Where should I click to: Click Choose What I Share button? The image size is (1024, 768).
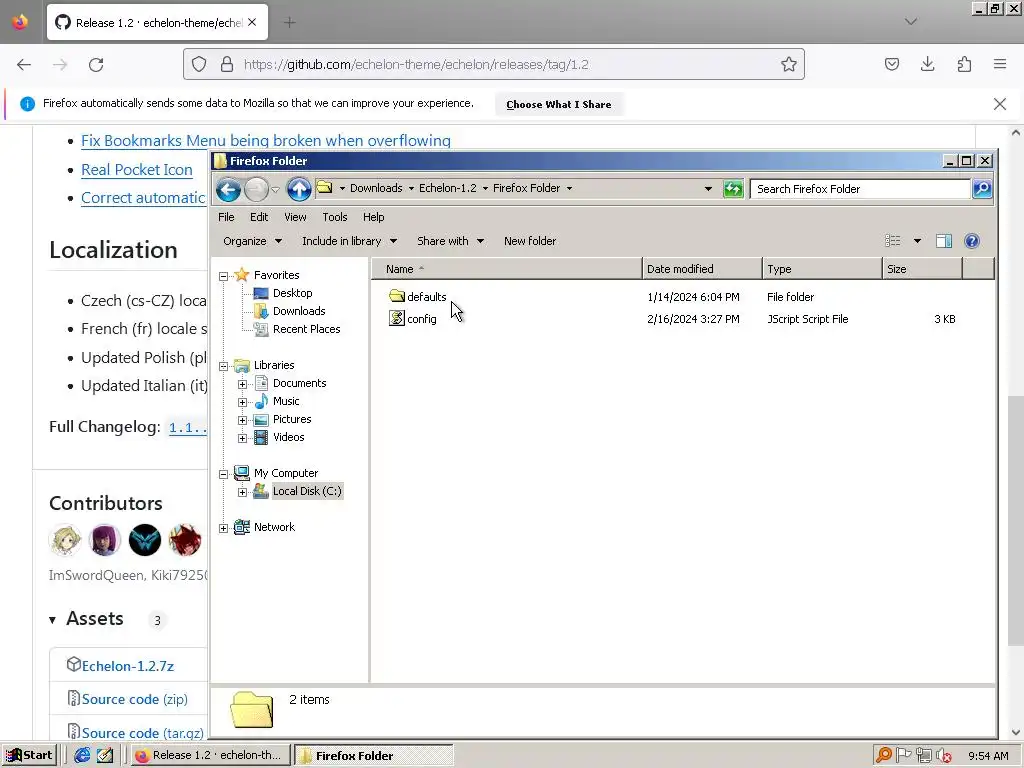pyautogui.click(x=558, y=104)
